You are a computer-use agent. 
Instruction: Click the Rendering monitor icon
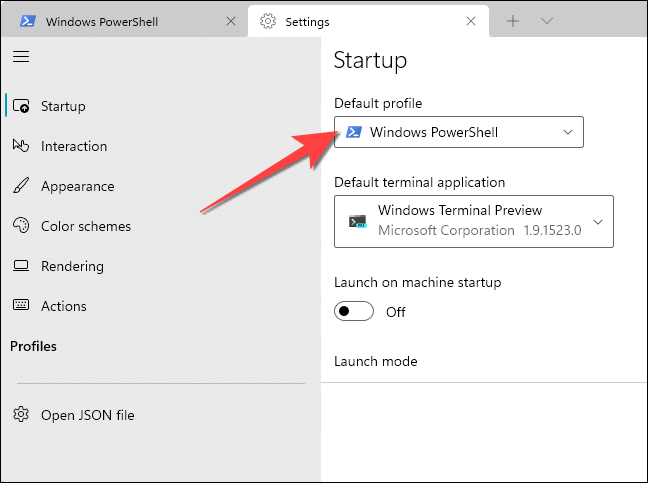[21, 266]
